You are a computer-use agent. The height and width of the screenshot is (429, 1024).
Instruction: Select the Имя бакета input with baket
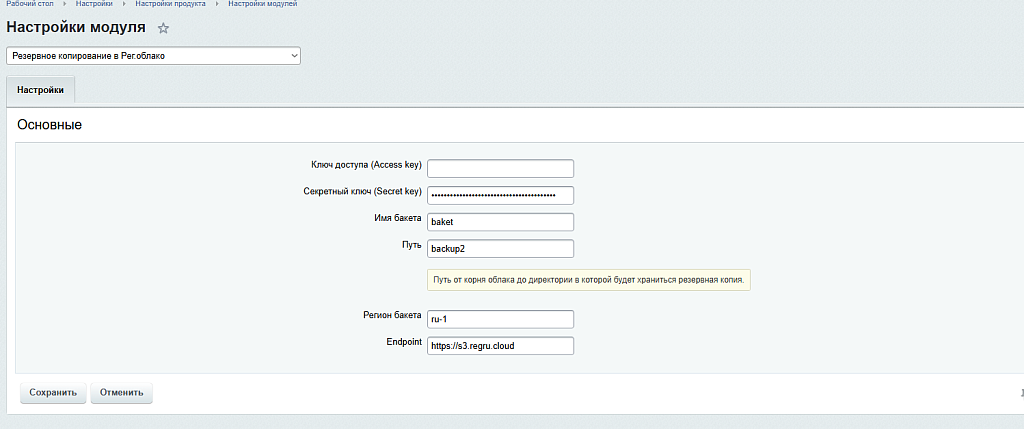coord(500,222)
